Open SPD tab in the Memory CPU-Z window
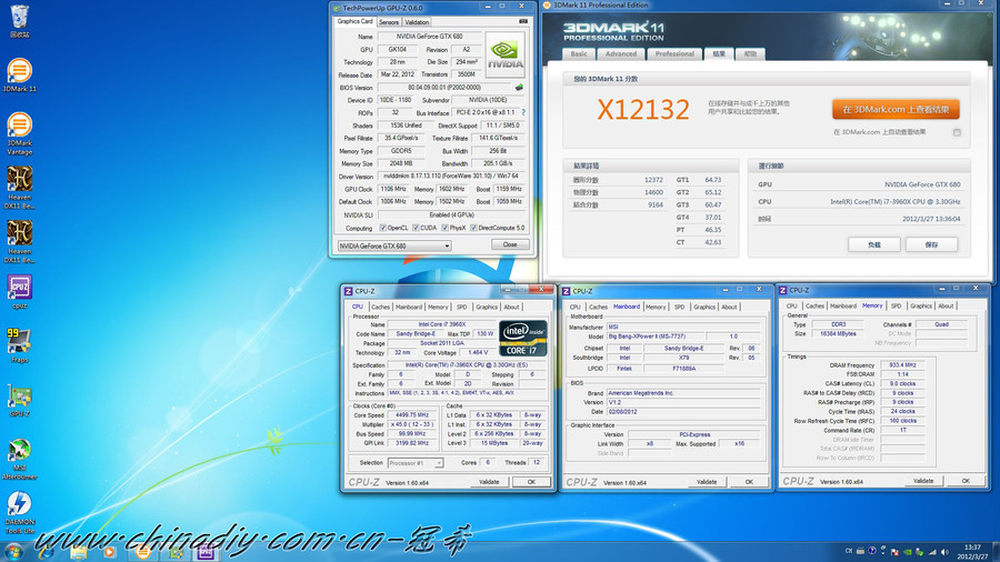The height and width of the screenshot is (562, 1000). click(896, 306)
